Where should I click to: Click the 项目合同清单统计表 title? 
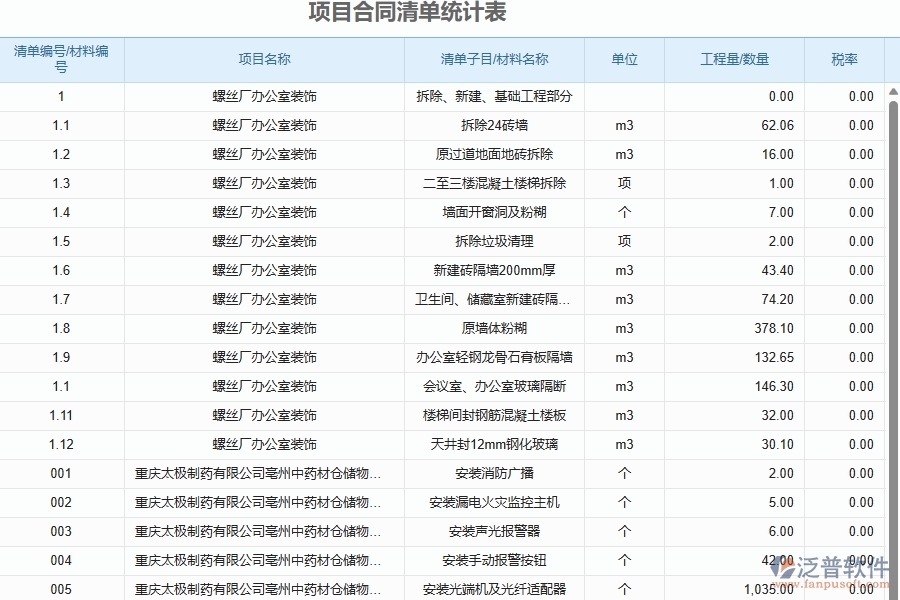click(x=404, y=13)
